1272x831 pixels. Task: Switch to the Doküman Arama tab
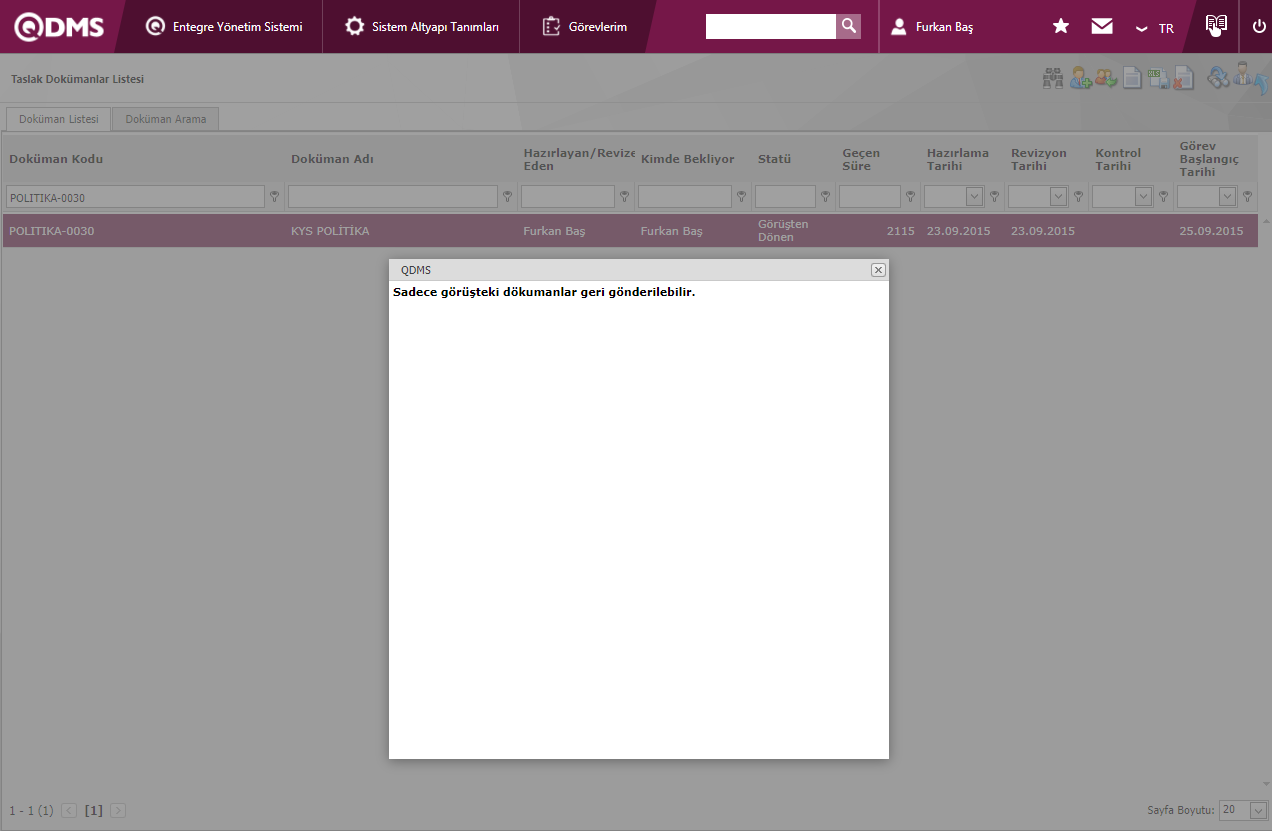[x=166, y=119]
